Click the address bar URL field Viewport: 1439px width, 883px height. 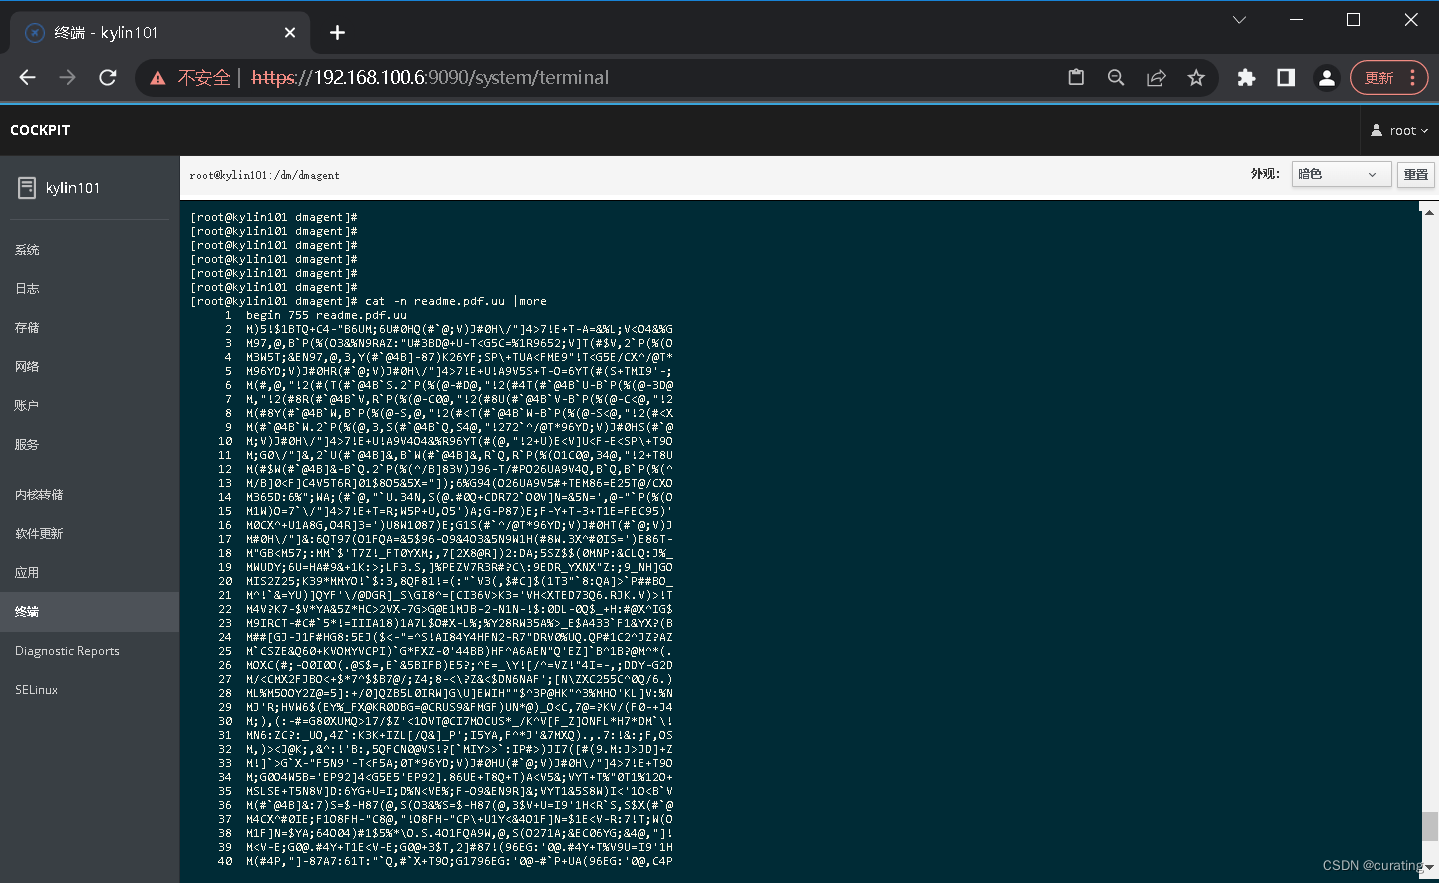tap(600, 77)
